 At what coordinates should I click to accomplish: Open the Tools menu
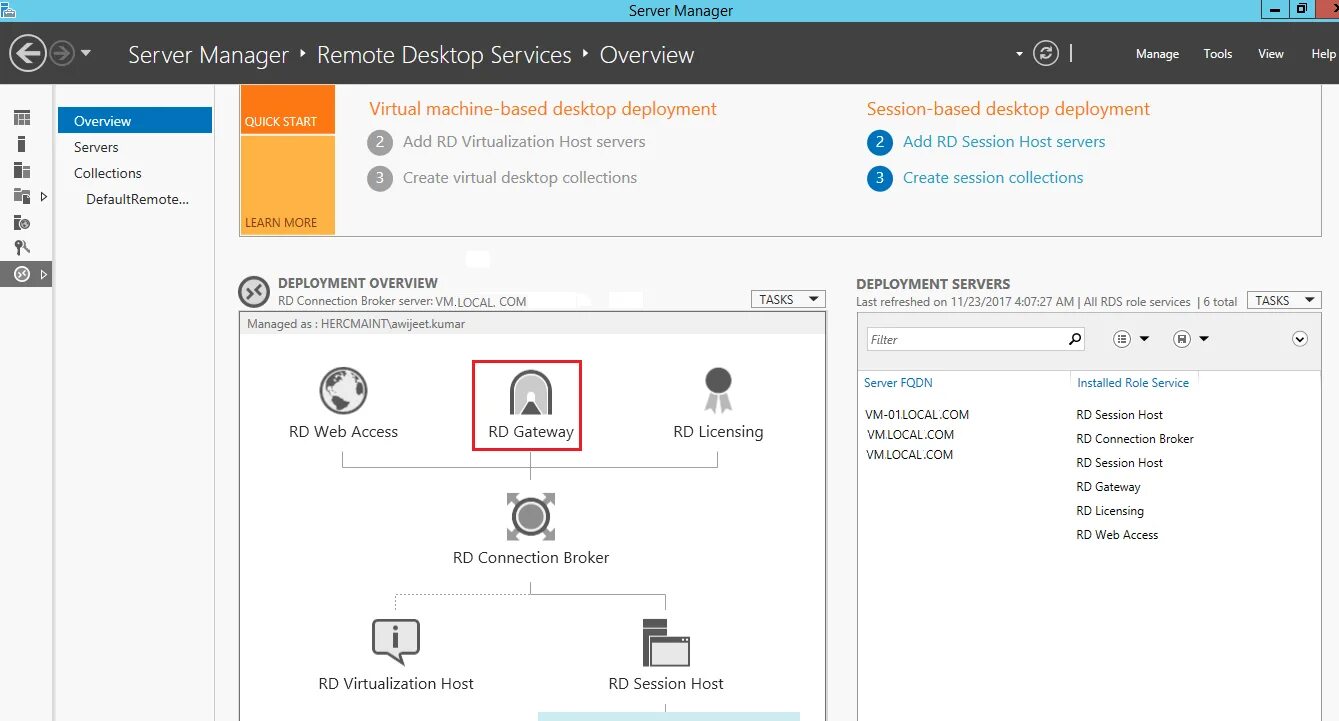tap(1217, 54)
